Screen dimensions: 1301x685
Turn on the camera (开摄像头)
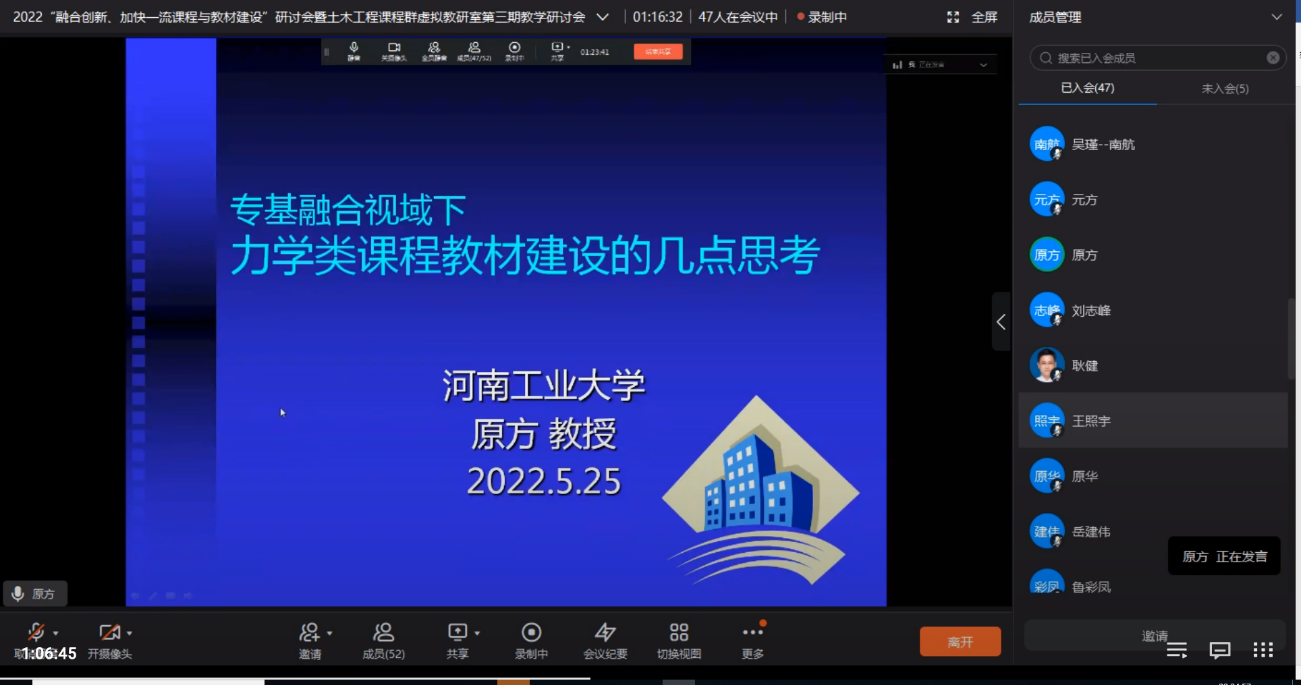coord(109,633)
